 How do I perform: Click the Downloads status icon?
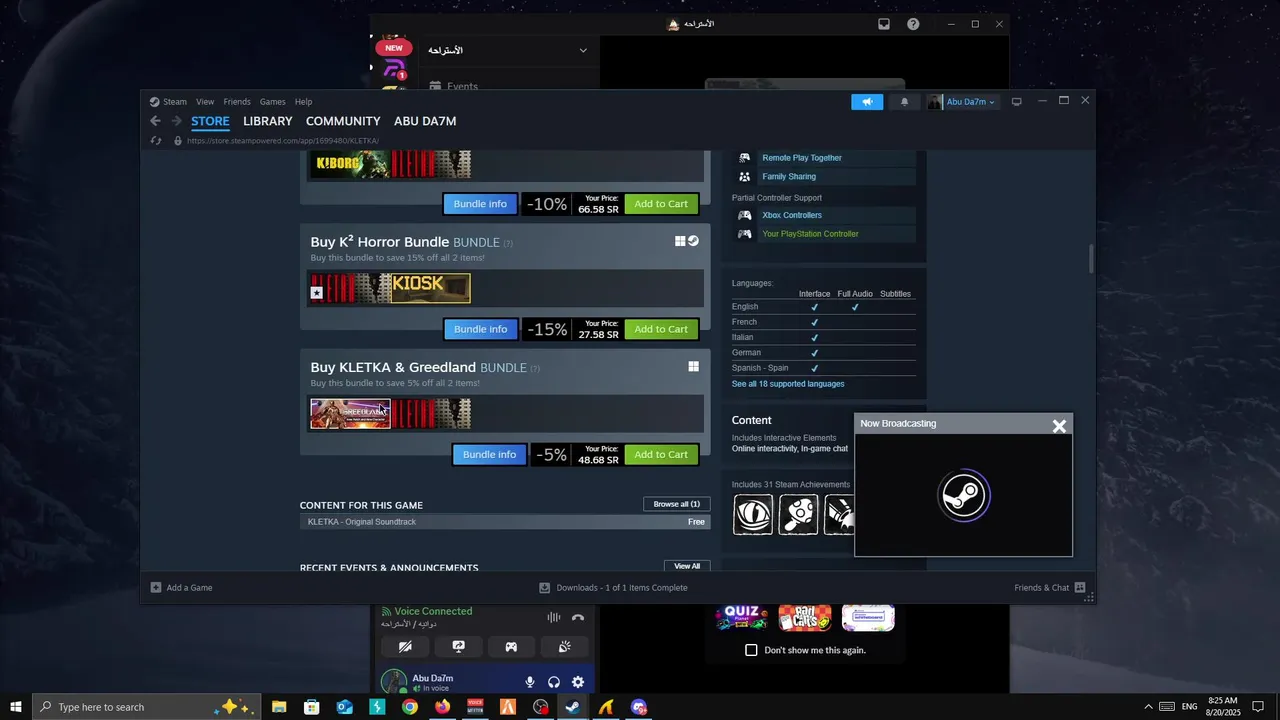pyautogui.click(x=545, y=588)
